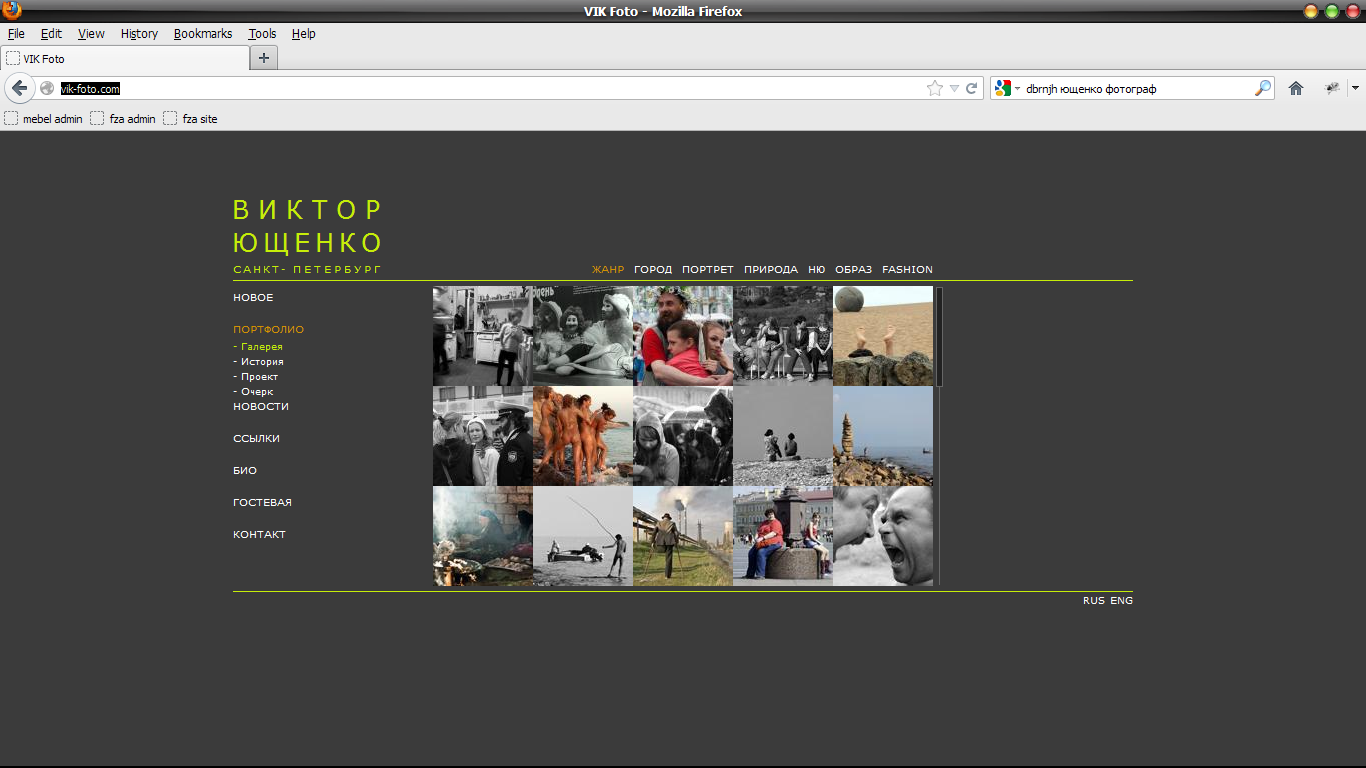Click the Firebug bug icon in toolbar
The height and width of the screenshot is (768, 1366).
pyautogui.click(x=1332, y=88)
